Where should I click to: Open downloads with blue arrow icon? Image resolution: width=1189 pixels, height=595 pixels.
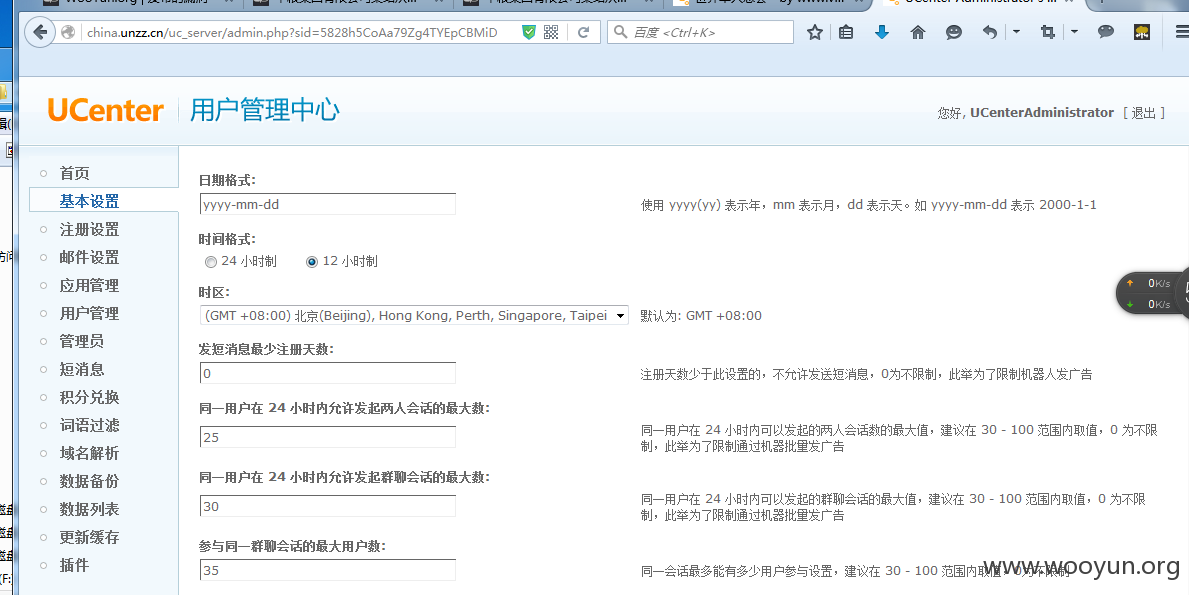tap(881, 32)
